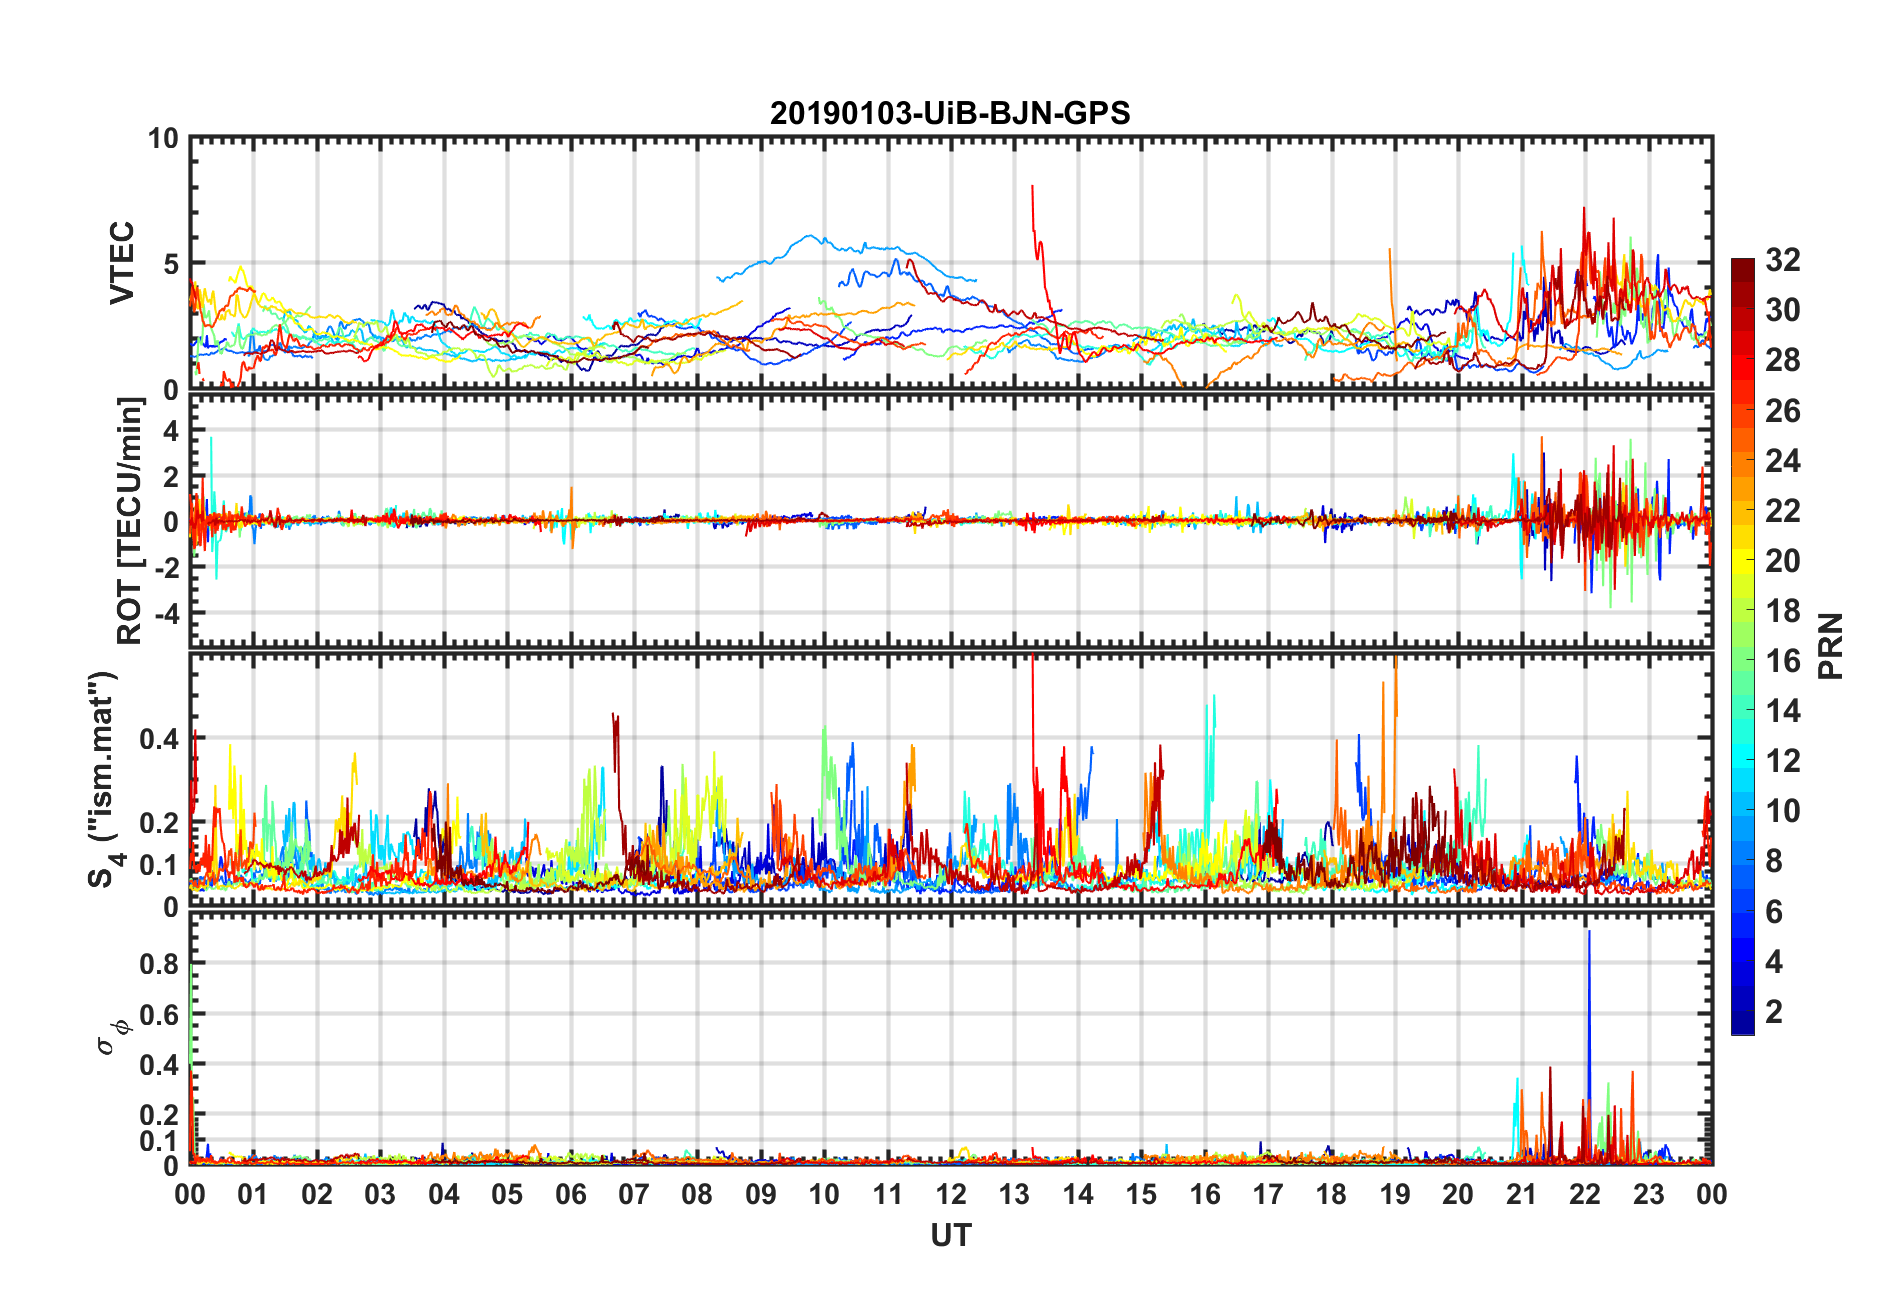Click UT axis tick label 11
The height and width of the screenshot is (1292, 1902).
888,1194
